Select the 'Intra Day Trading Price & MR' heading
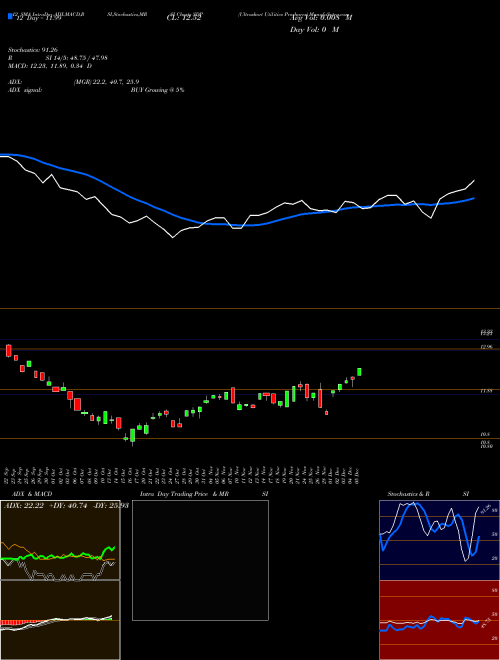500x660 pixels. tap(184, 494)
